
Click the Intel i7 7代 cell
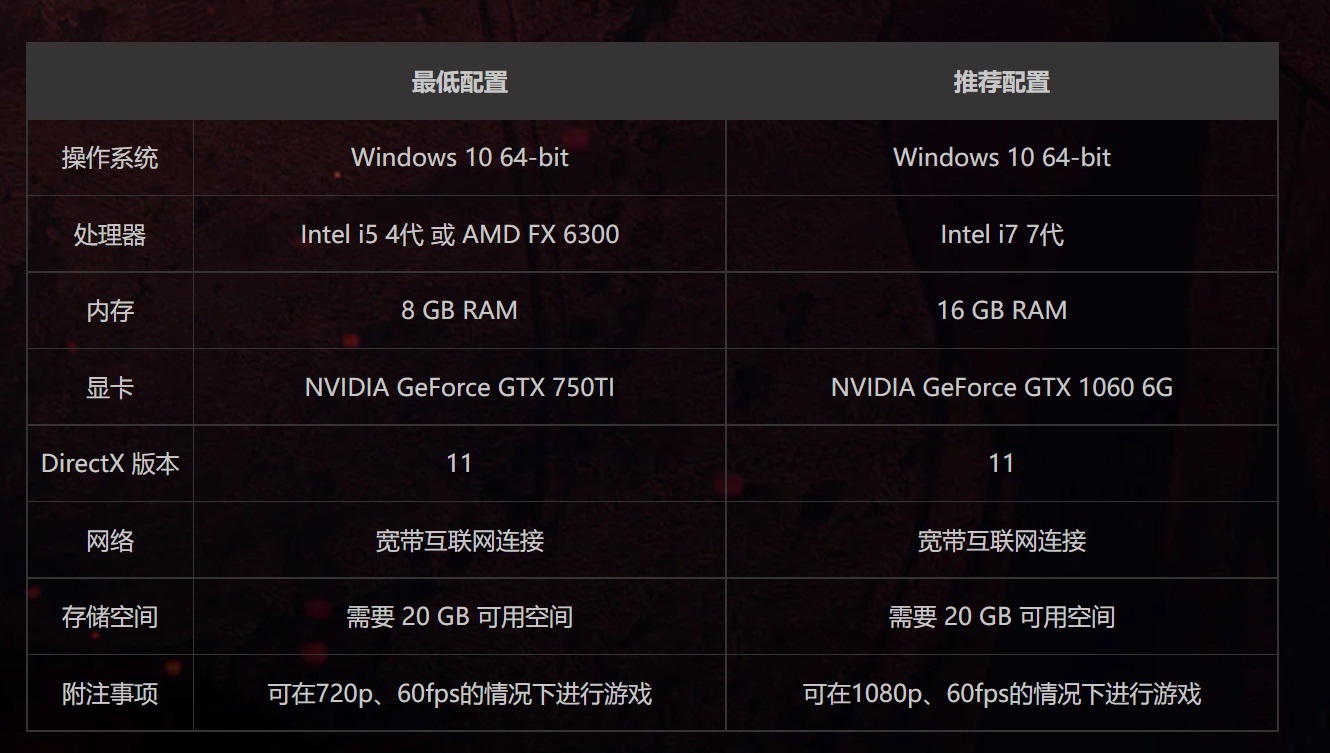pyautogui.click(x=1002, y=235)
